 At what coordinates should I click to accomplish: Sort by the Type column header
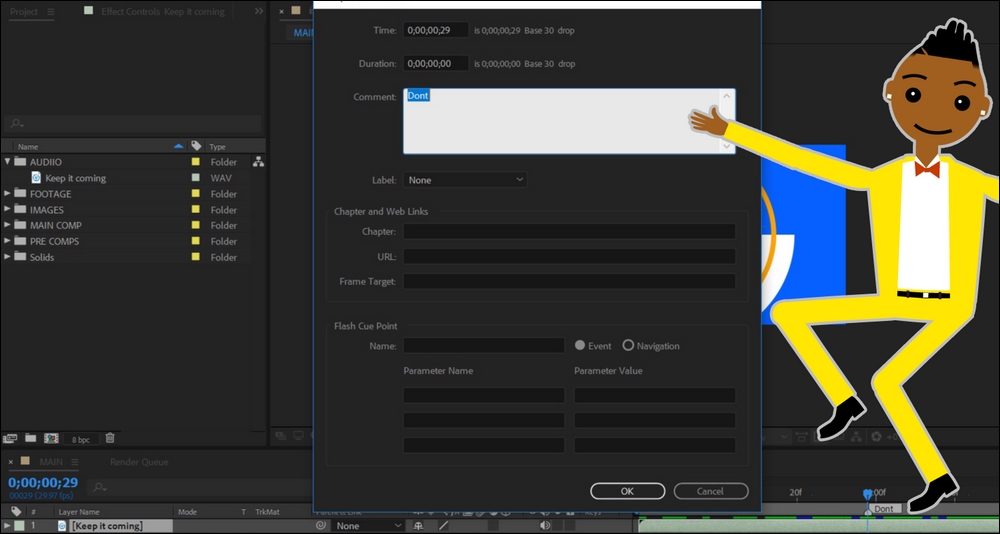[217, 146]
